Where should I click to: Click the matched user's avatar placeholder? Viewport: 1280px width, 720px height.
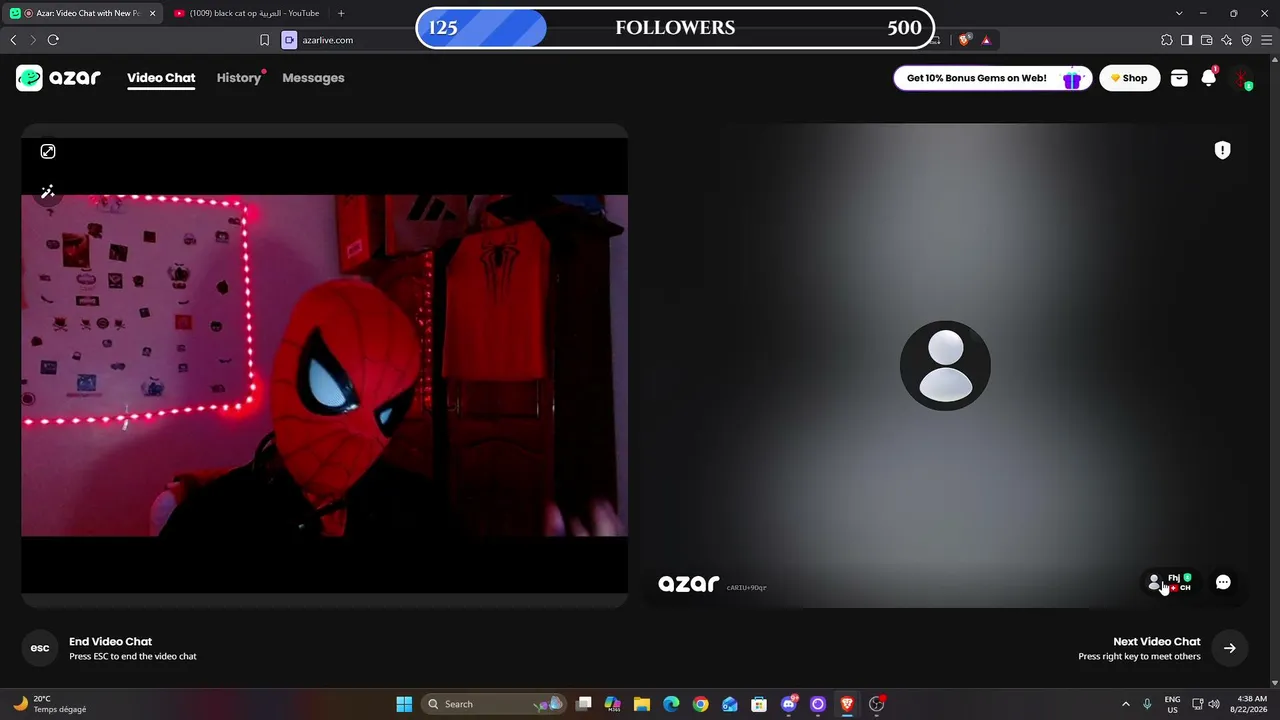[x=945, y=366]
